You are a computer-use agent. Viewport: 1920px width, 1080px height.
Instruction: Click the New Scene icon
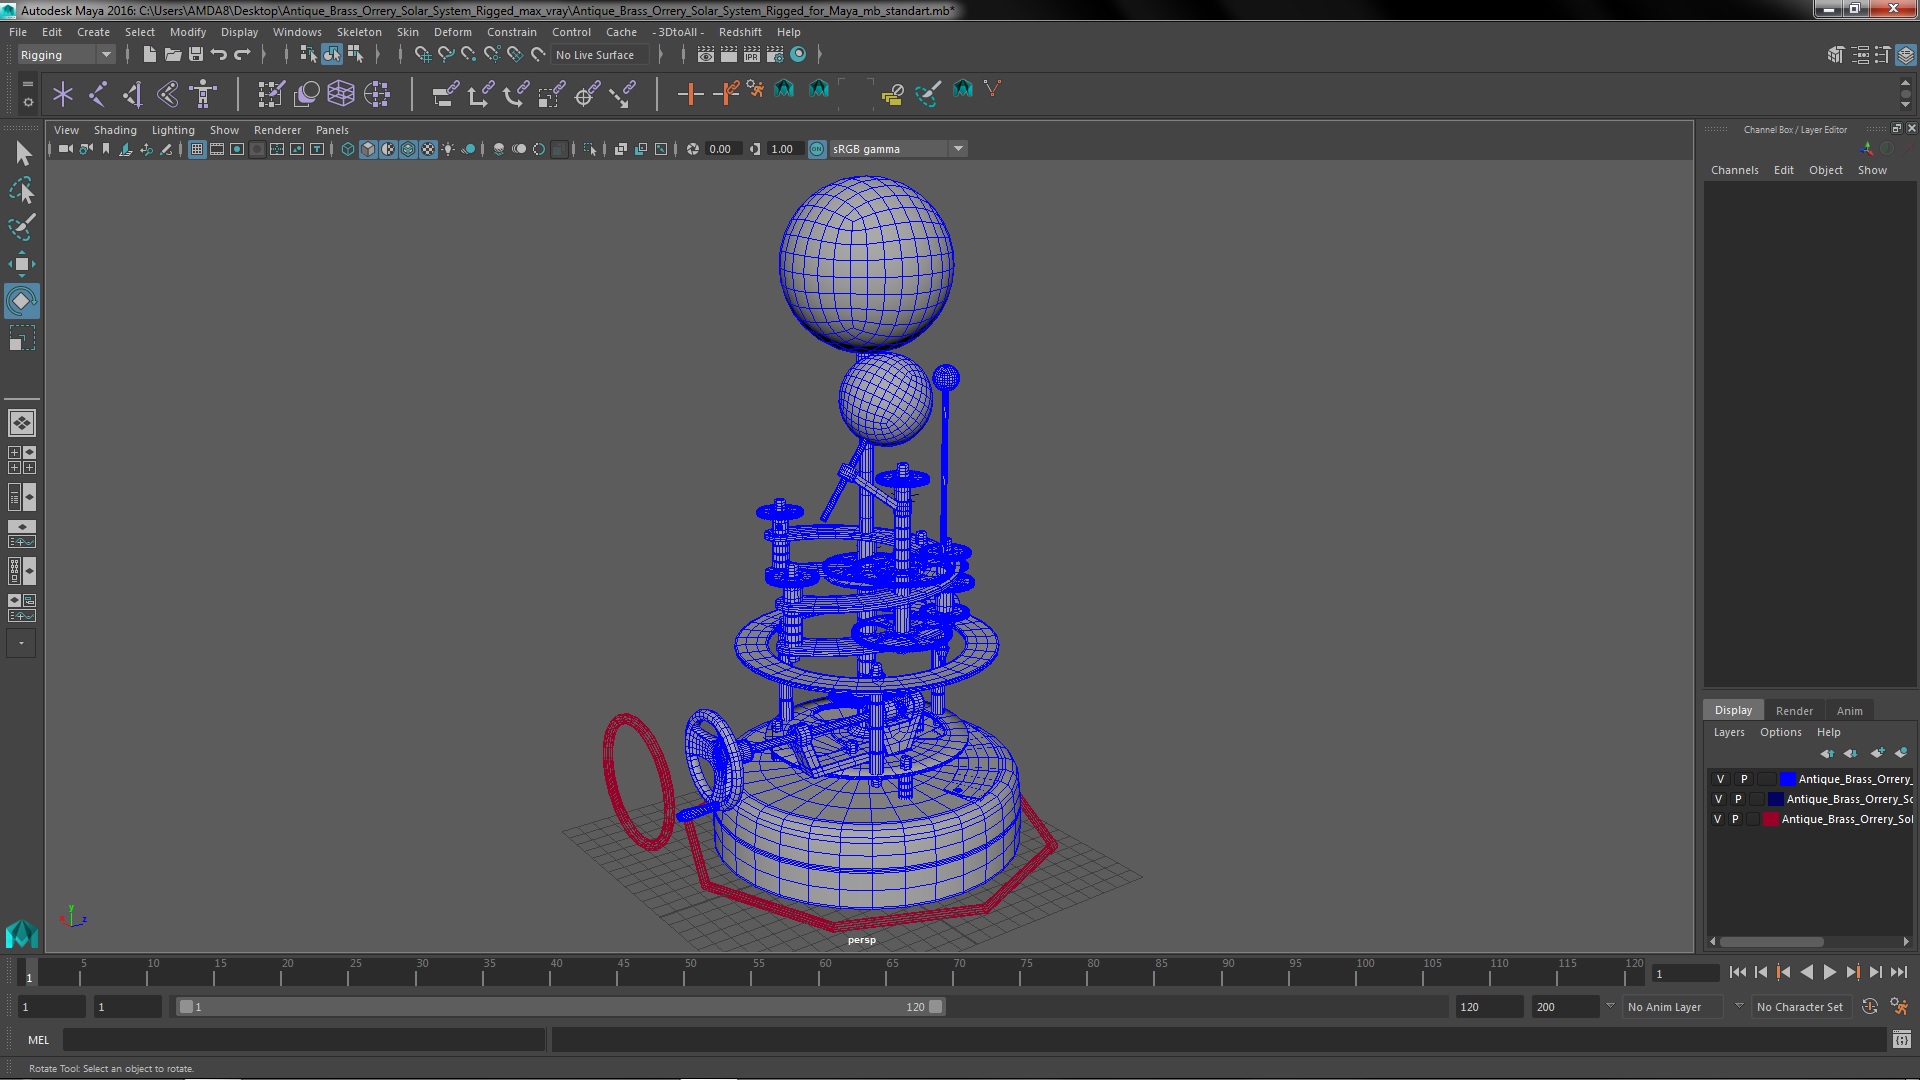tap(150, 55)
